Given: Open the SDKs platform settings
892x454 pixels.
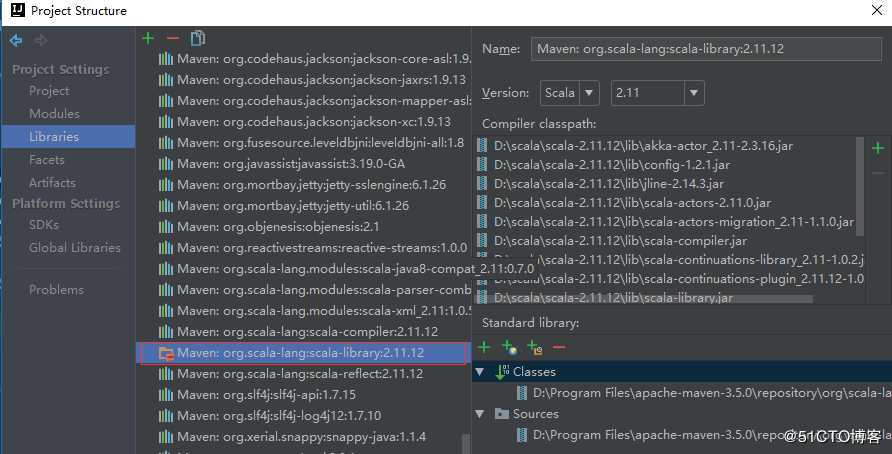Looking at the screenshot, I should (44, 225).
